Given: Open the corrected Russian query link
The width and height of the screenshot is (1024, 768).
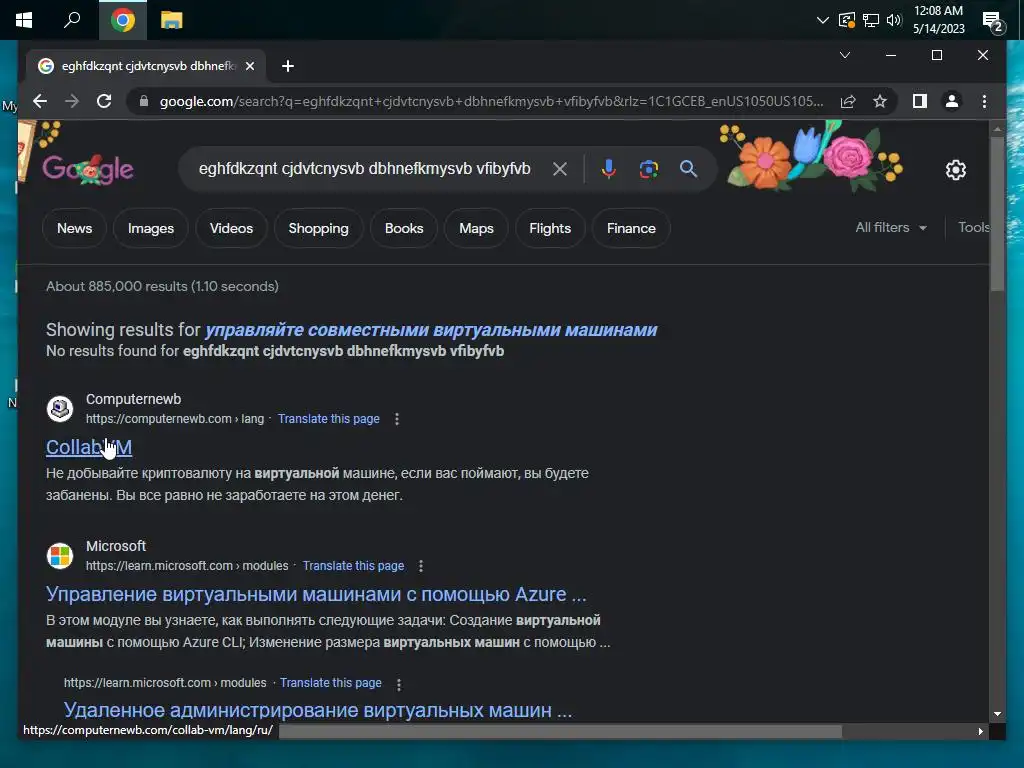Looking at the screenshot, I should pos(431,330).
